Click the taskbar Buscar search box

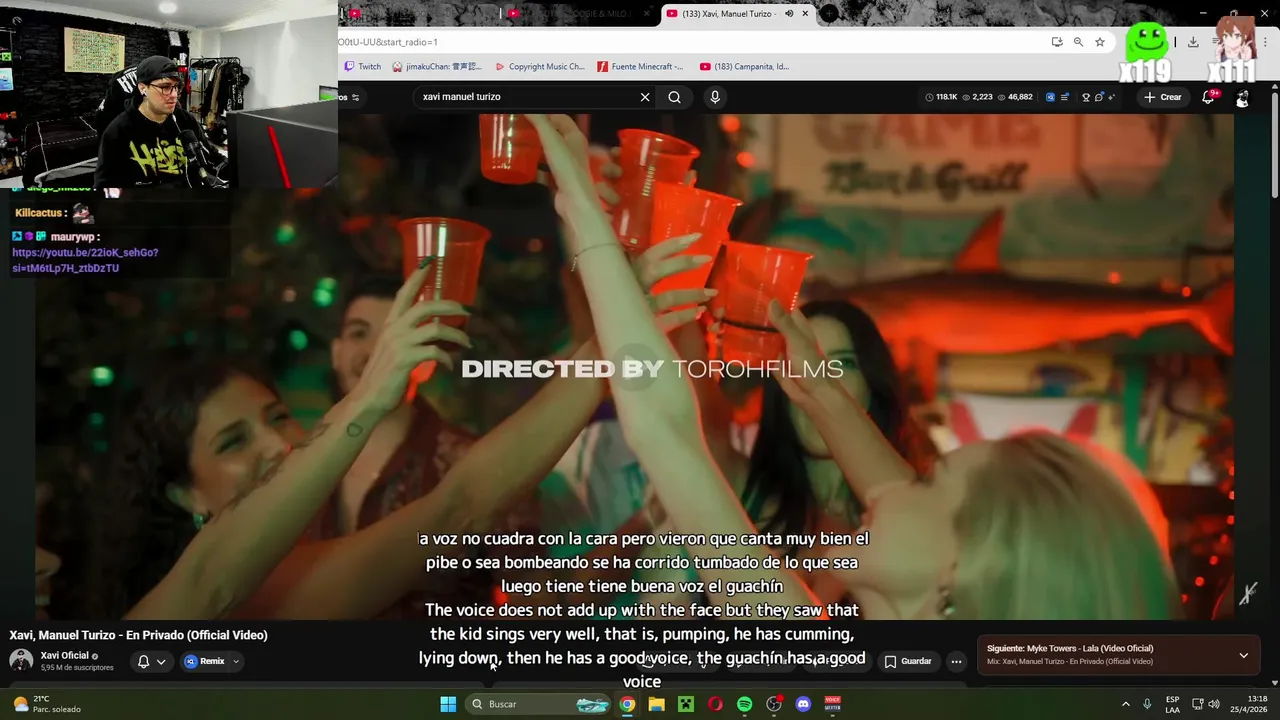coord(537,704)
